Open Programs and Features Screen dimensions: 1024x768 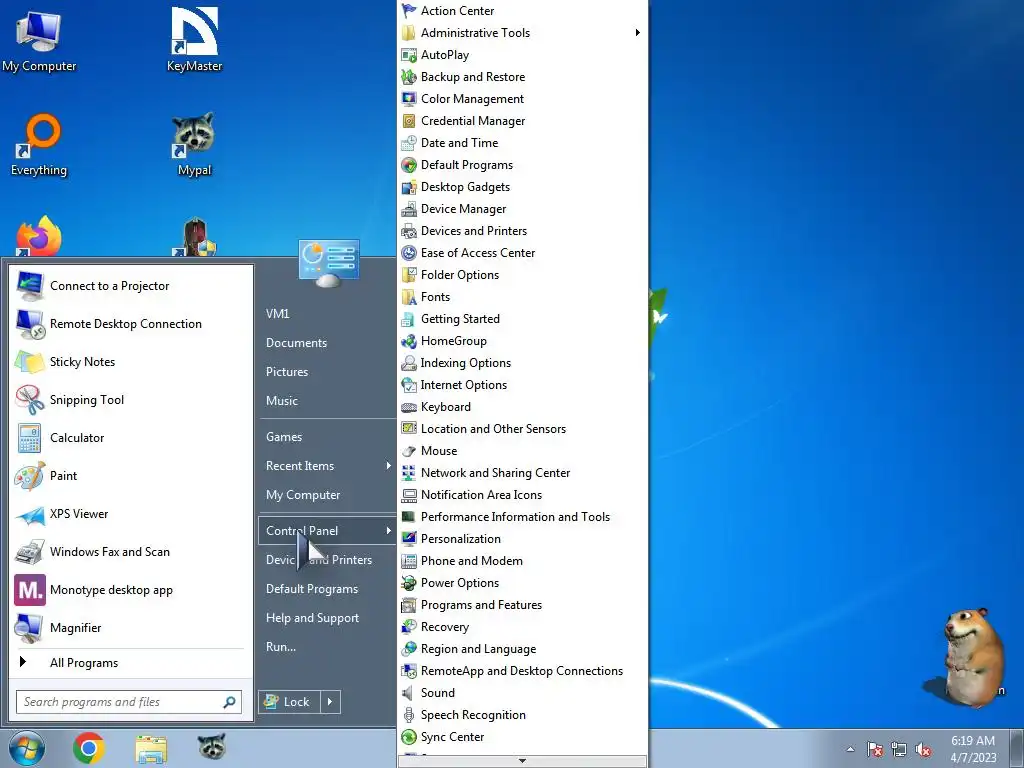(x=522, y=605)
